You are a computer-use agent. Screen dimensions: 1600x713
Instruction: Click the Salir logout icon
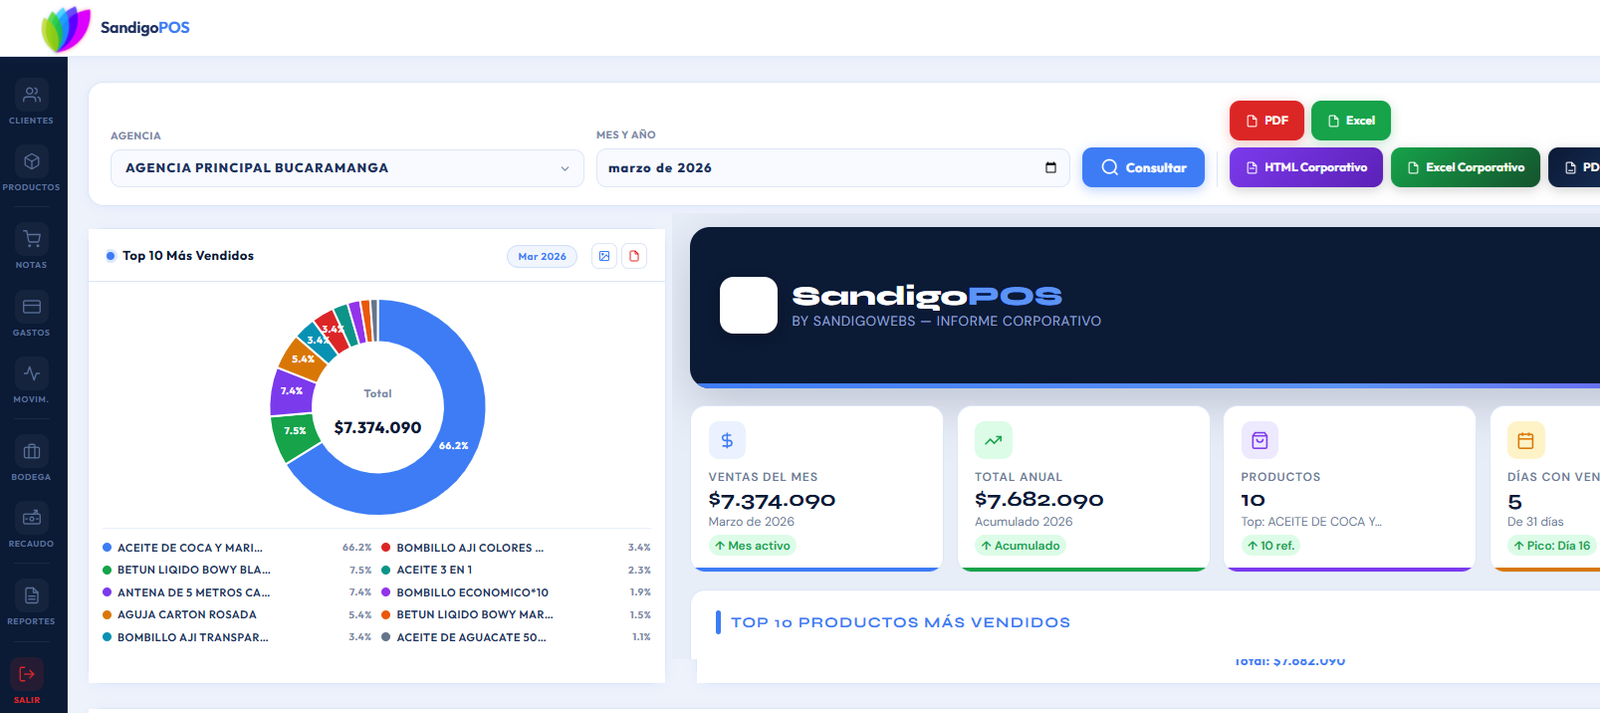tap(27, 674)
